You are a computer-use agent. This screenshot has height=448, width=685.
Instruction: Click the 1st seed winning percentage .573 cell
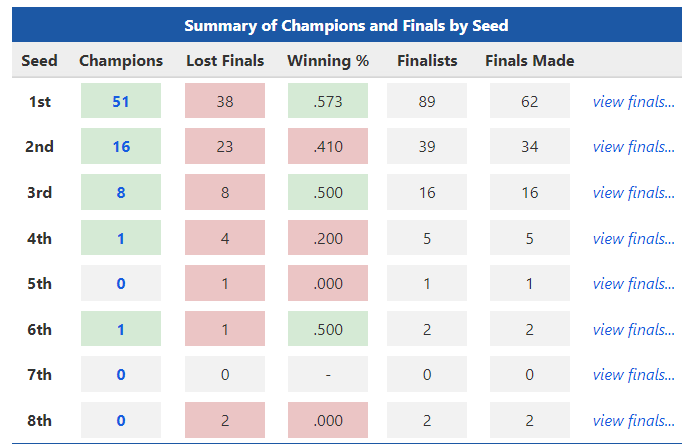[328, 101]
